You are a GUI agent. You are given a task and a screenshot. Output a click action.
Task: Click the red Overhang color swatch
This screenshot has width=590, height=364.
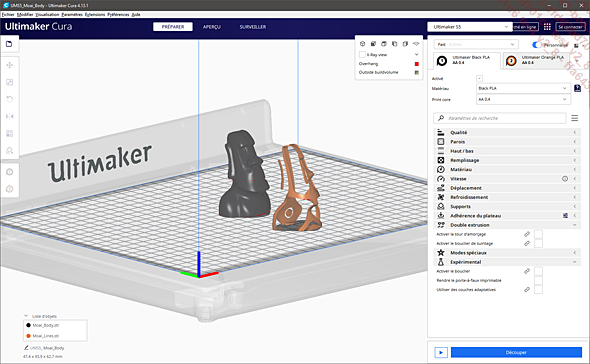(417, 64)
